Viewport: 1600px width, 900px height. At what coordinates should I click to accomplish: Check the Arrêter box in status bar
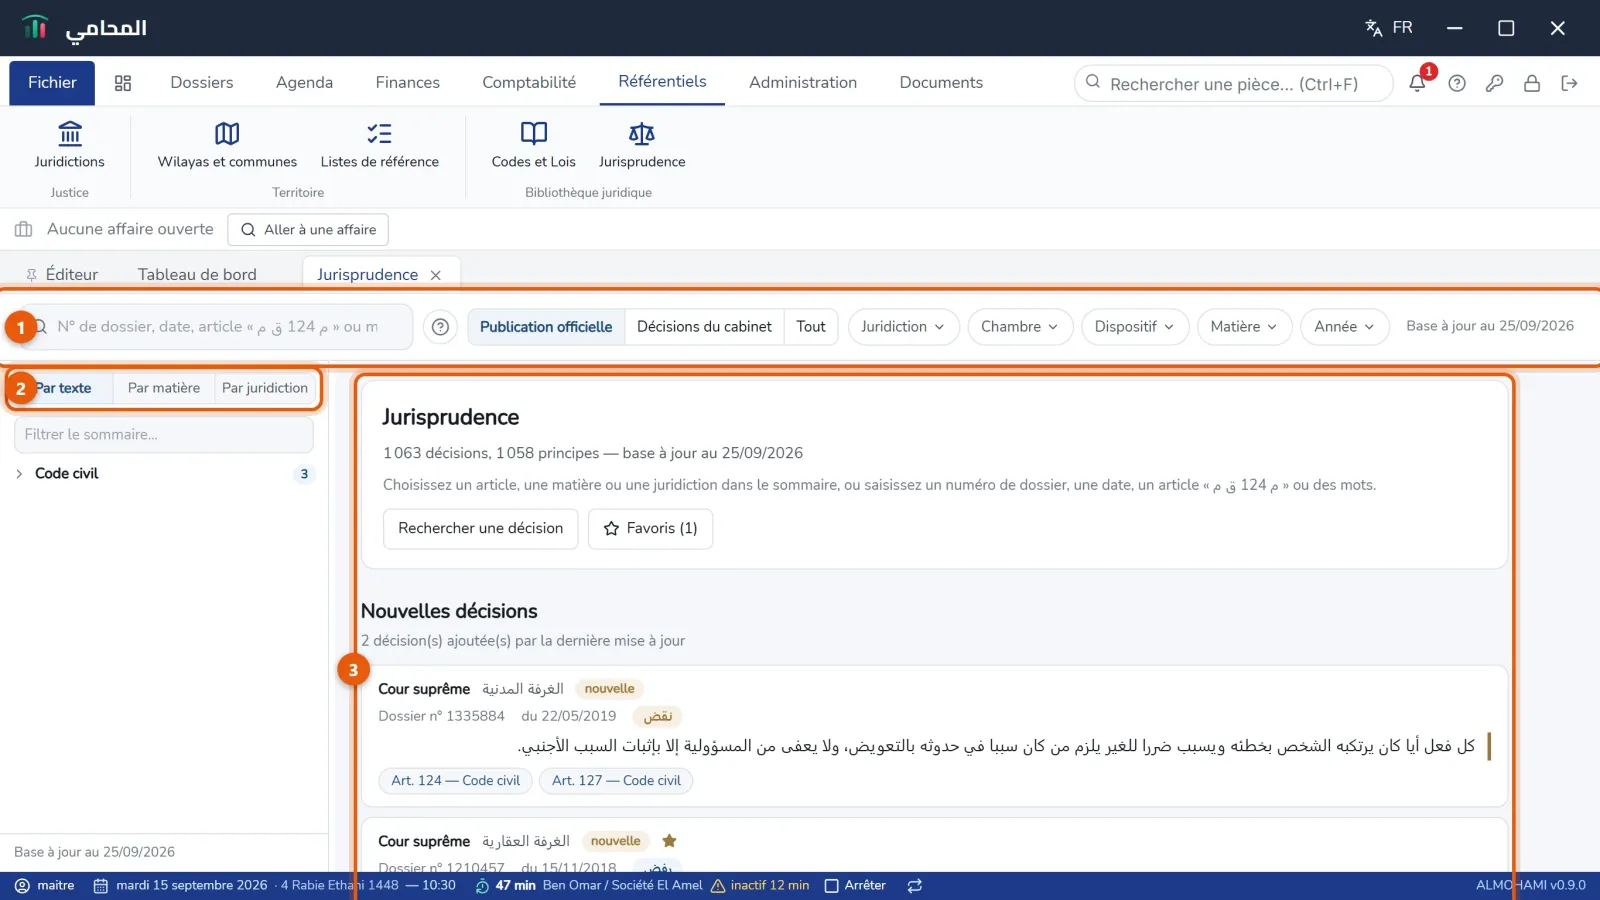click(x=831, y=885)
